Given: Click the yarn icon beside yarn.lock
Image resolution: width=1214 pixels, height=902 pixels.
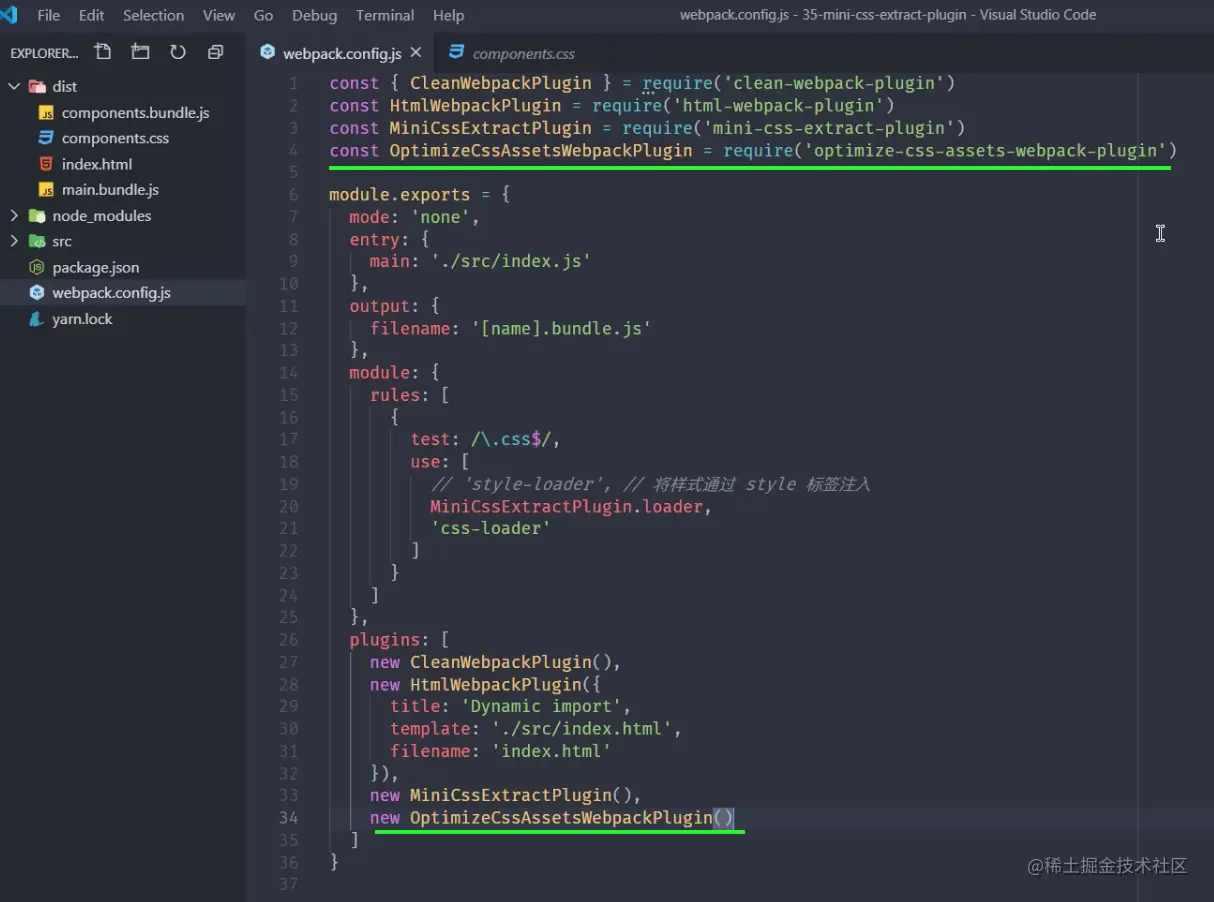Looking at the screenshot, I should pyautogui.click(x=37, y=319).
